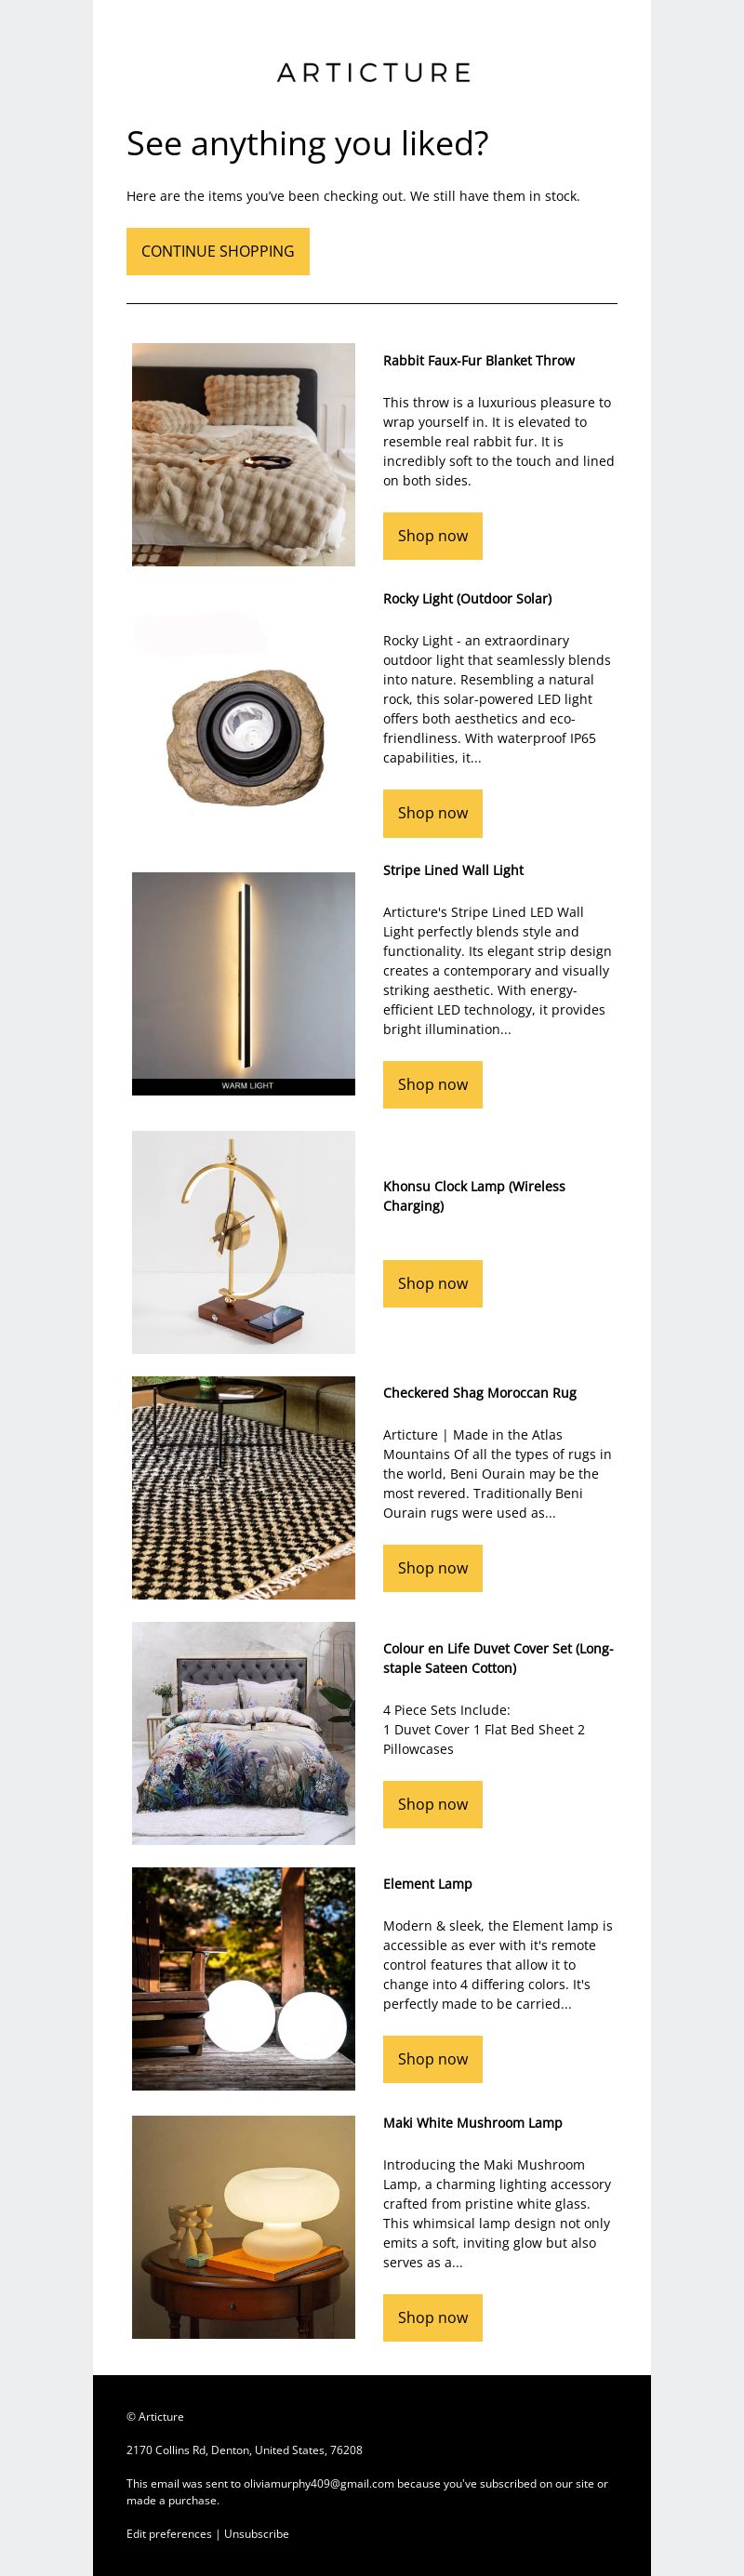Click Shop now for Element Lamp
Screen dimensions: 744x2576
(433, 2059)
